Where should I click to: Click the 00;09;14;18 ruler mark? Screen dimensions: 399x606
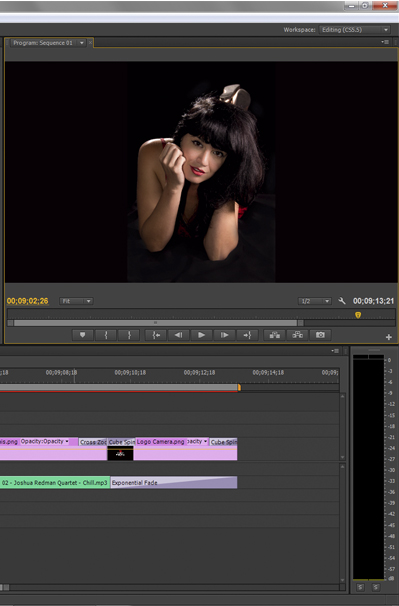click(x=268, y=373)
